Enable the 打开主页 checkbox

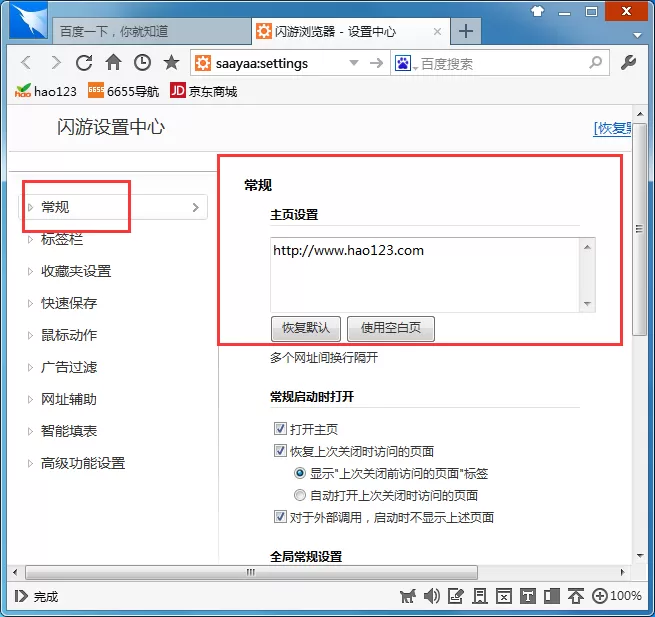pyautogui.click(x=280, y=429)
